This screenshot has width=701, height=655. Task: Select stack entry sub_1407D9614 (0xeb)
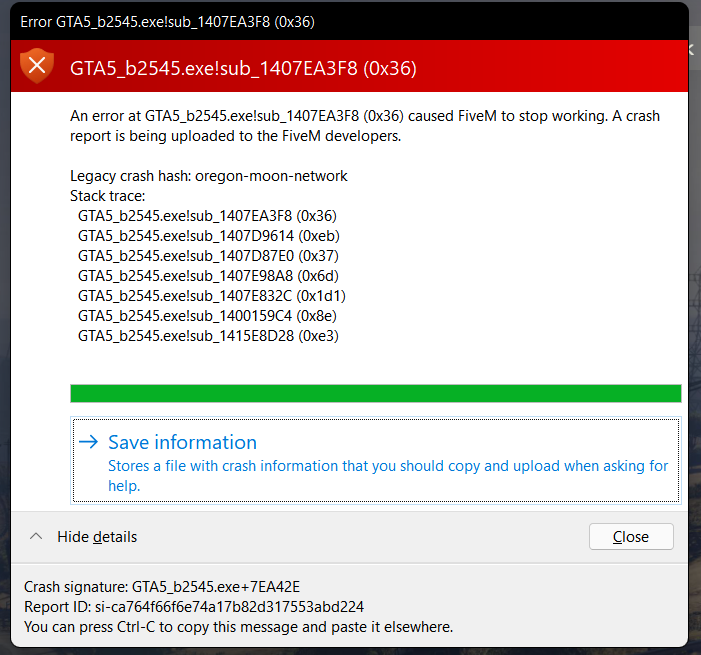point(209,236)
